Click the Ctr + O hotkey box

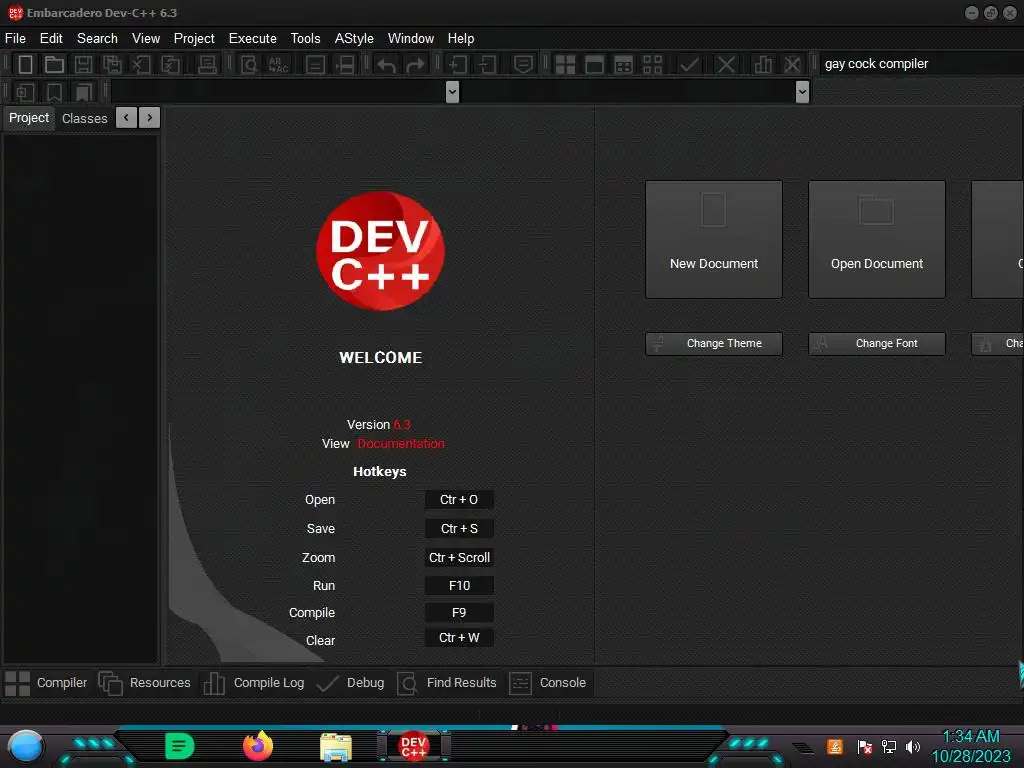tap(459, 500)
